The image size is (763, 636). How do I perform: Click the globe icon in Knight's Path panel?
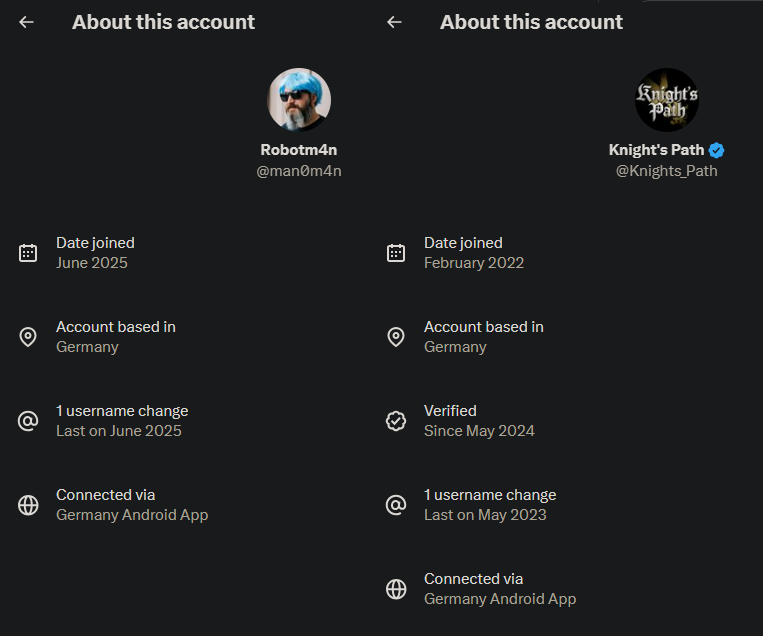[x=396, y=589]
